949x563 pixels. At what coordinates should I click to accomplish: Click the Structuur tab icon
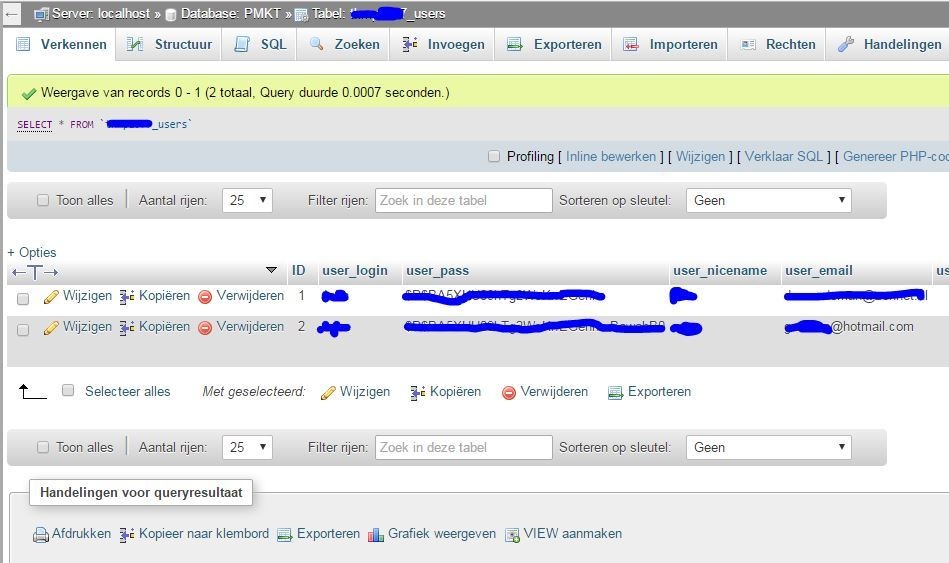click(134, 44)
